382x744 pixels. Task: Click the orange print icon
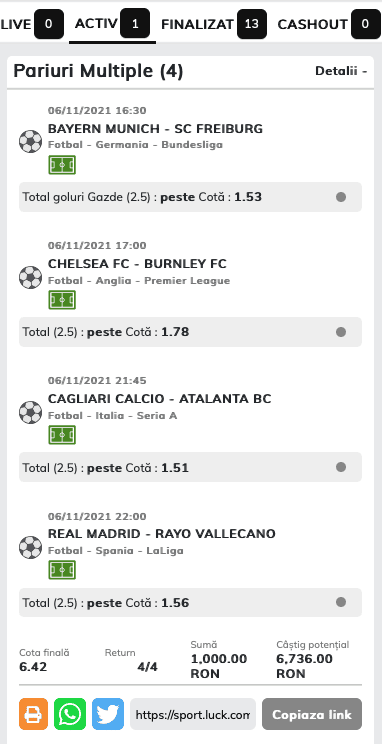point(34,714)
